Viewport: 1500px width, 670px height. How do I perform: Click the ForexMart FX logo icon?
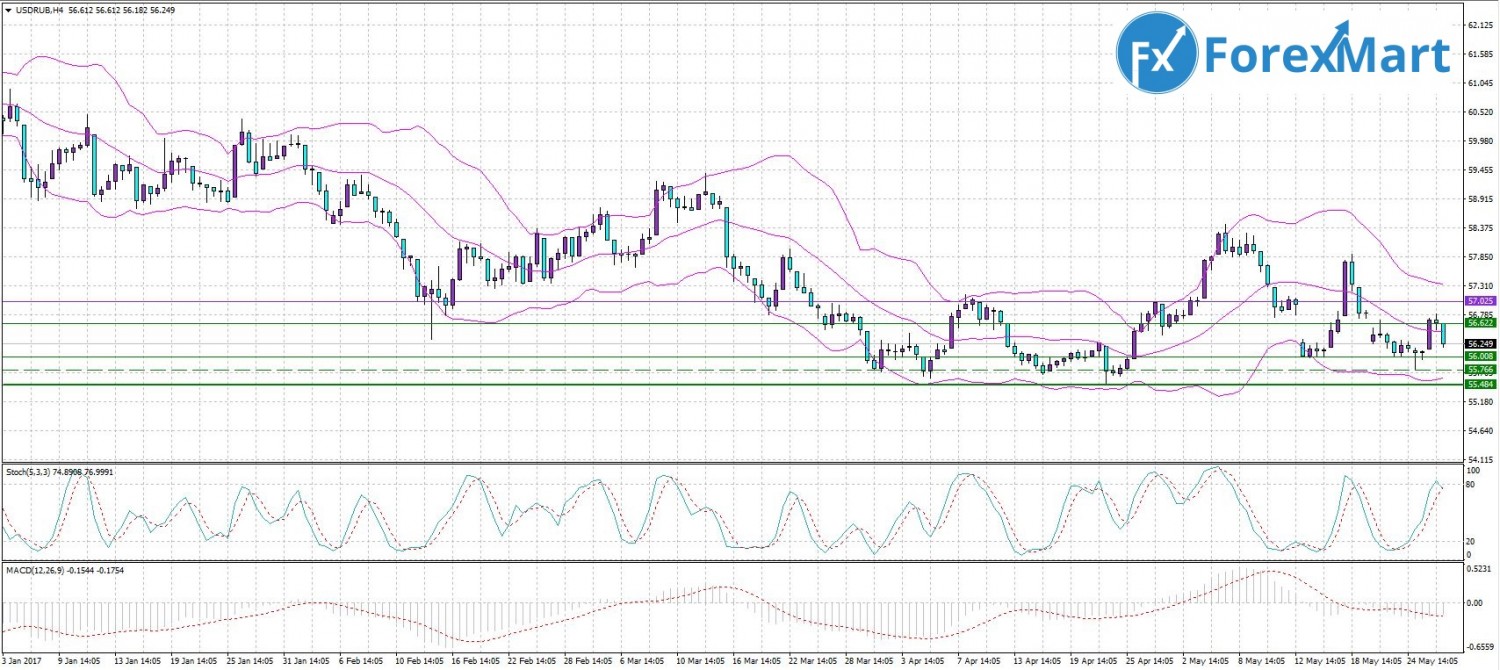point(1157,51)
